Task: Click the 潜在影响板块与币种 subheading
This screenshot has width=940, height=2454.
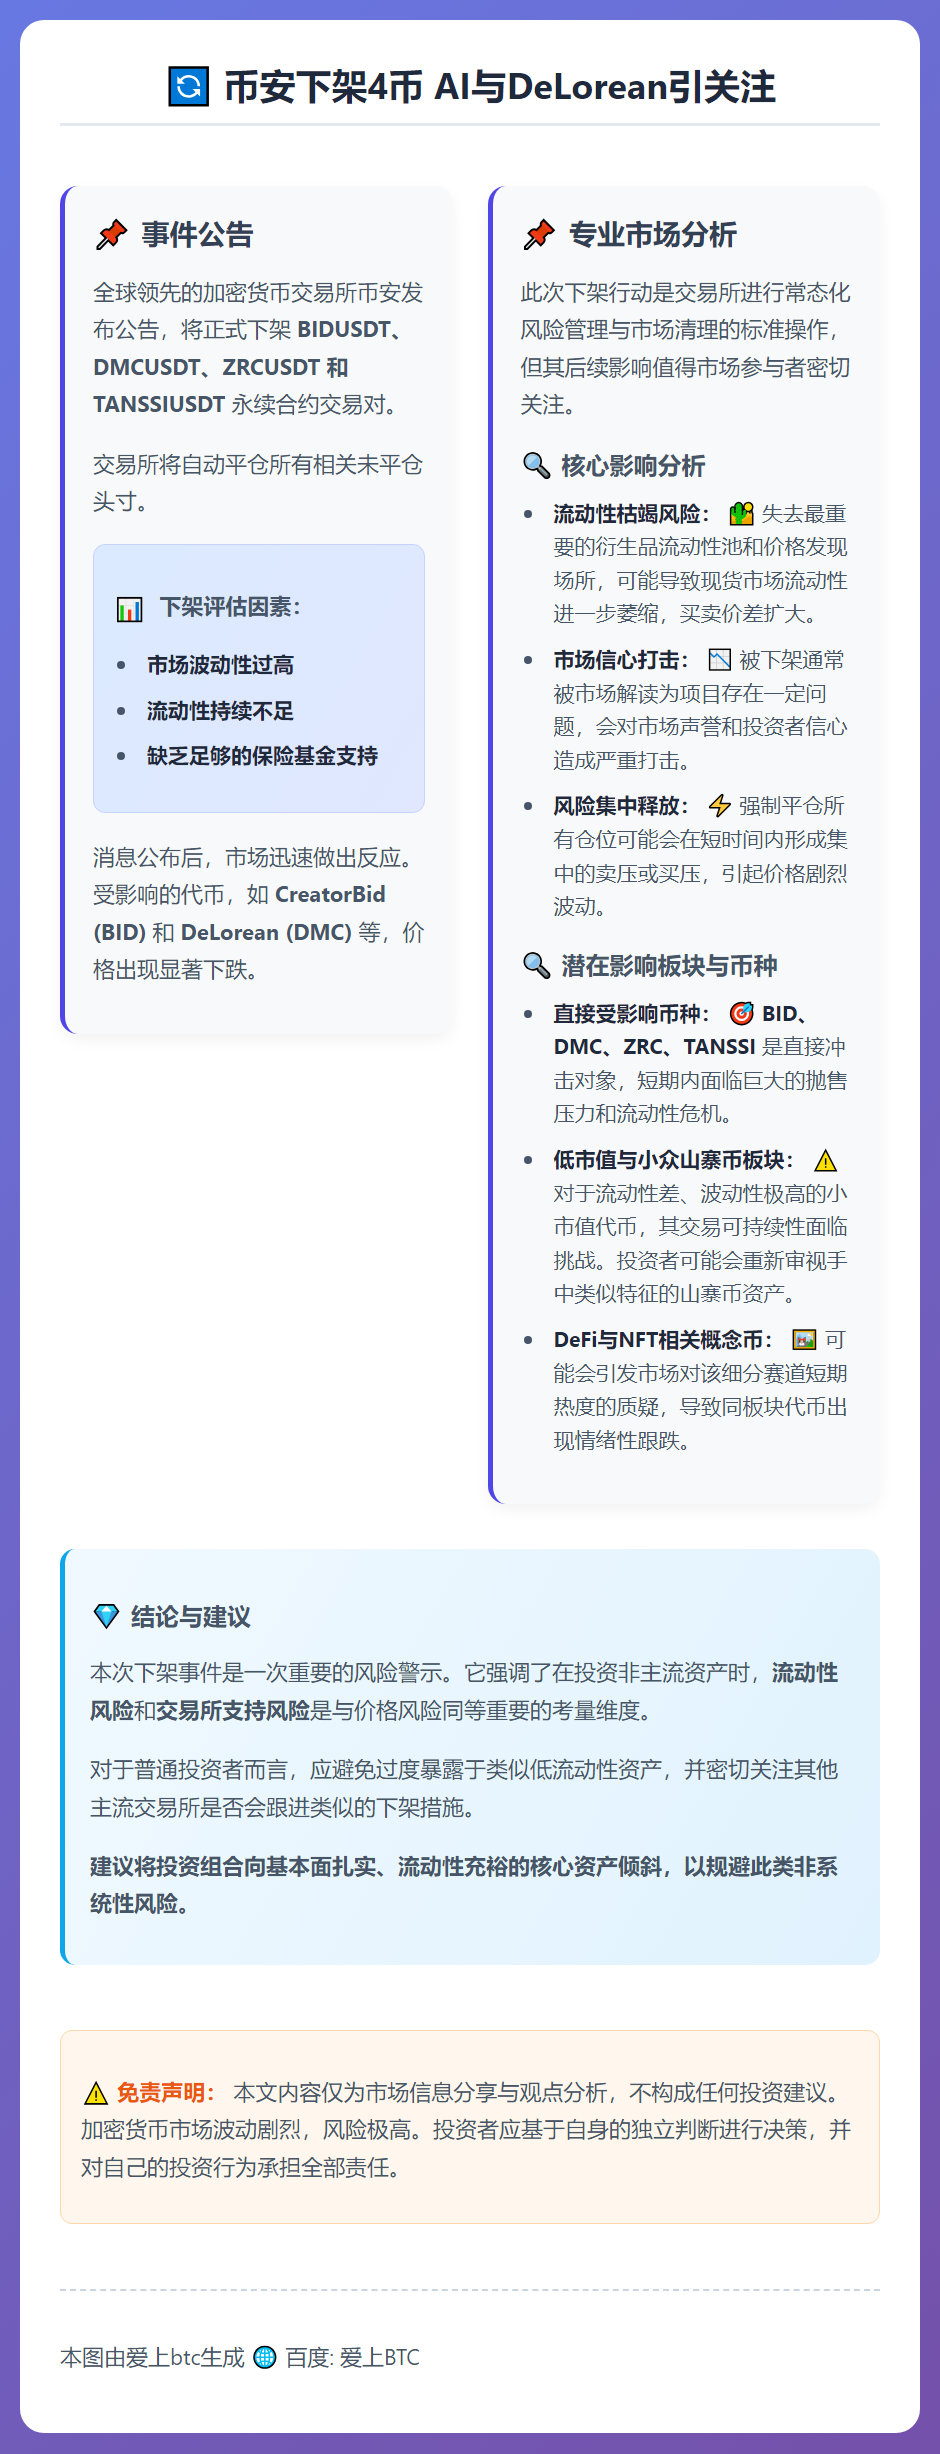Action: pyautogui.click(x=669, y=966)
